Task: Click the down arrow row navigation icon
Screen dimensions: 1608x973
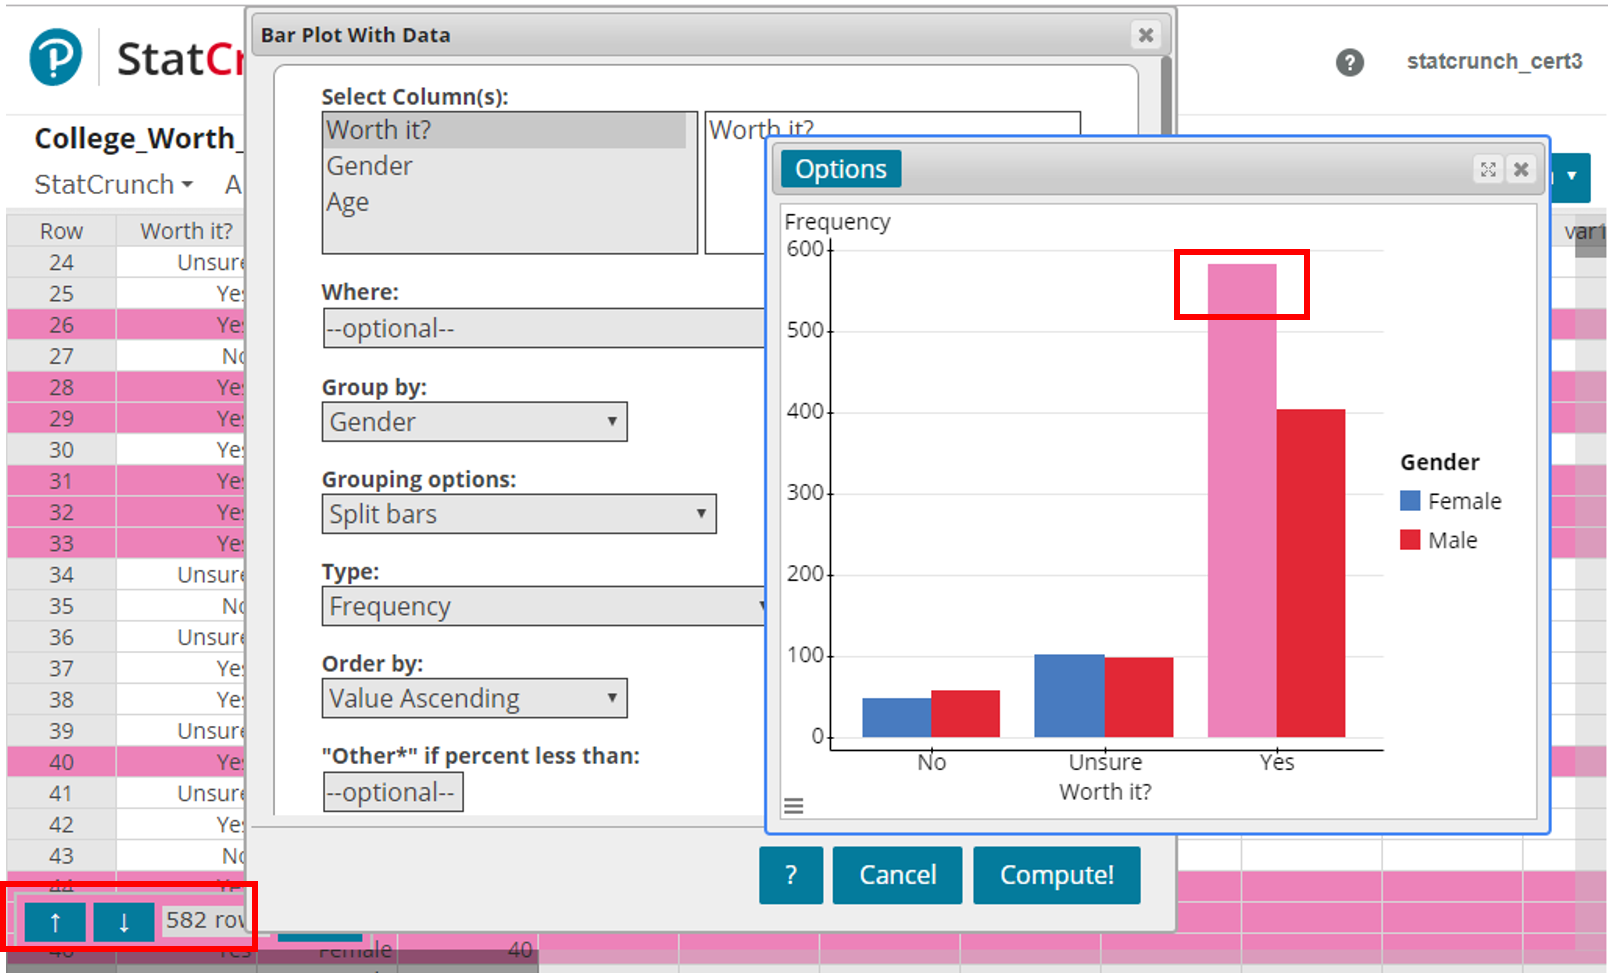Action: (123, 922)
